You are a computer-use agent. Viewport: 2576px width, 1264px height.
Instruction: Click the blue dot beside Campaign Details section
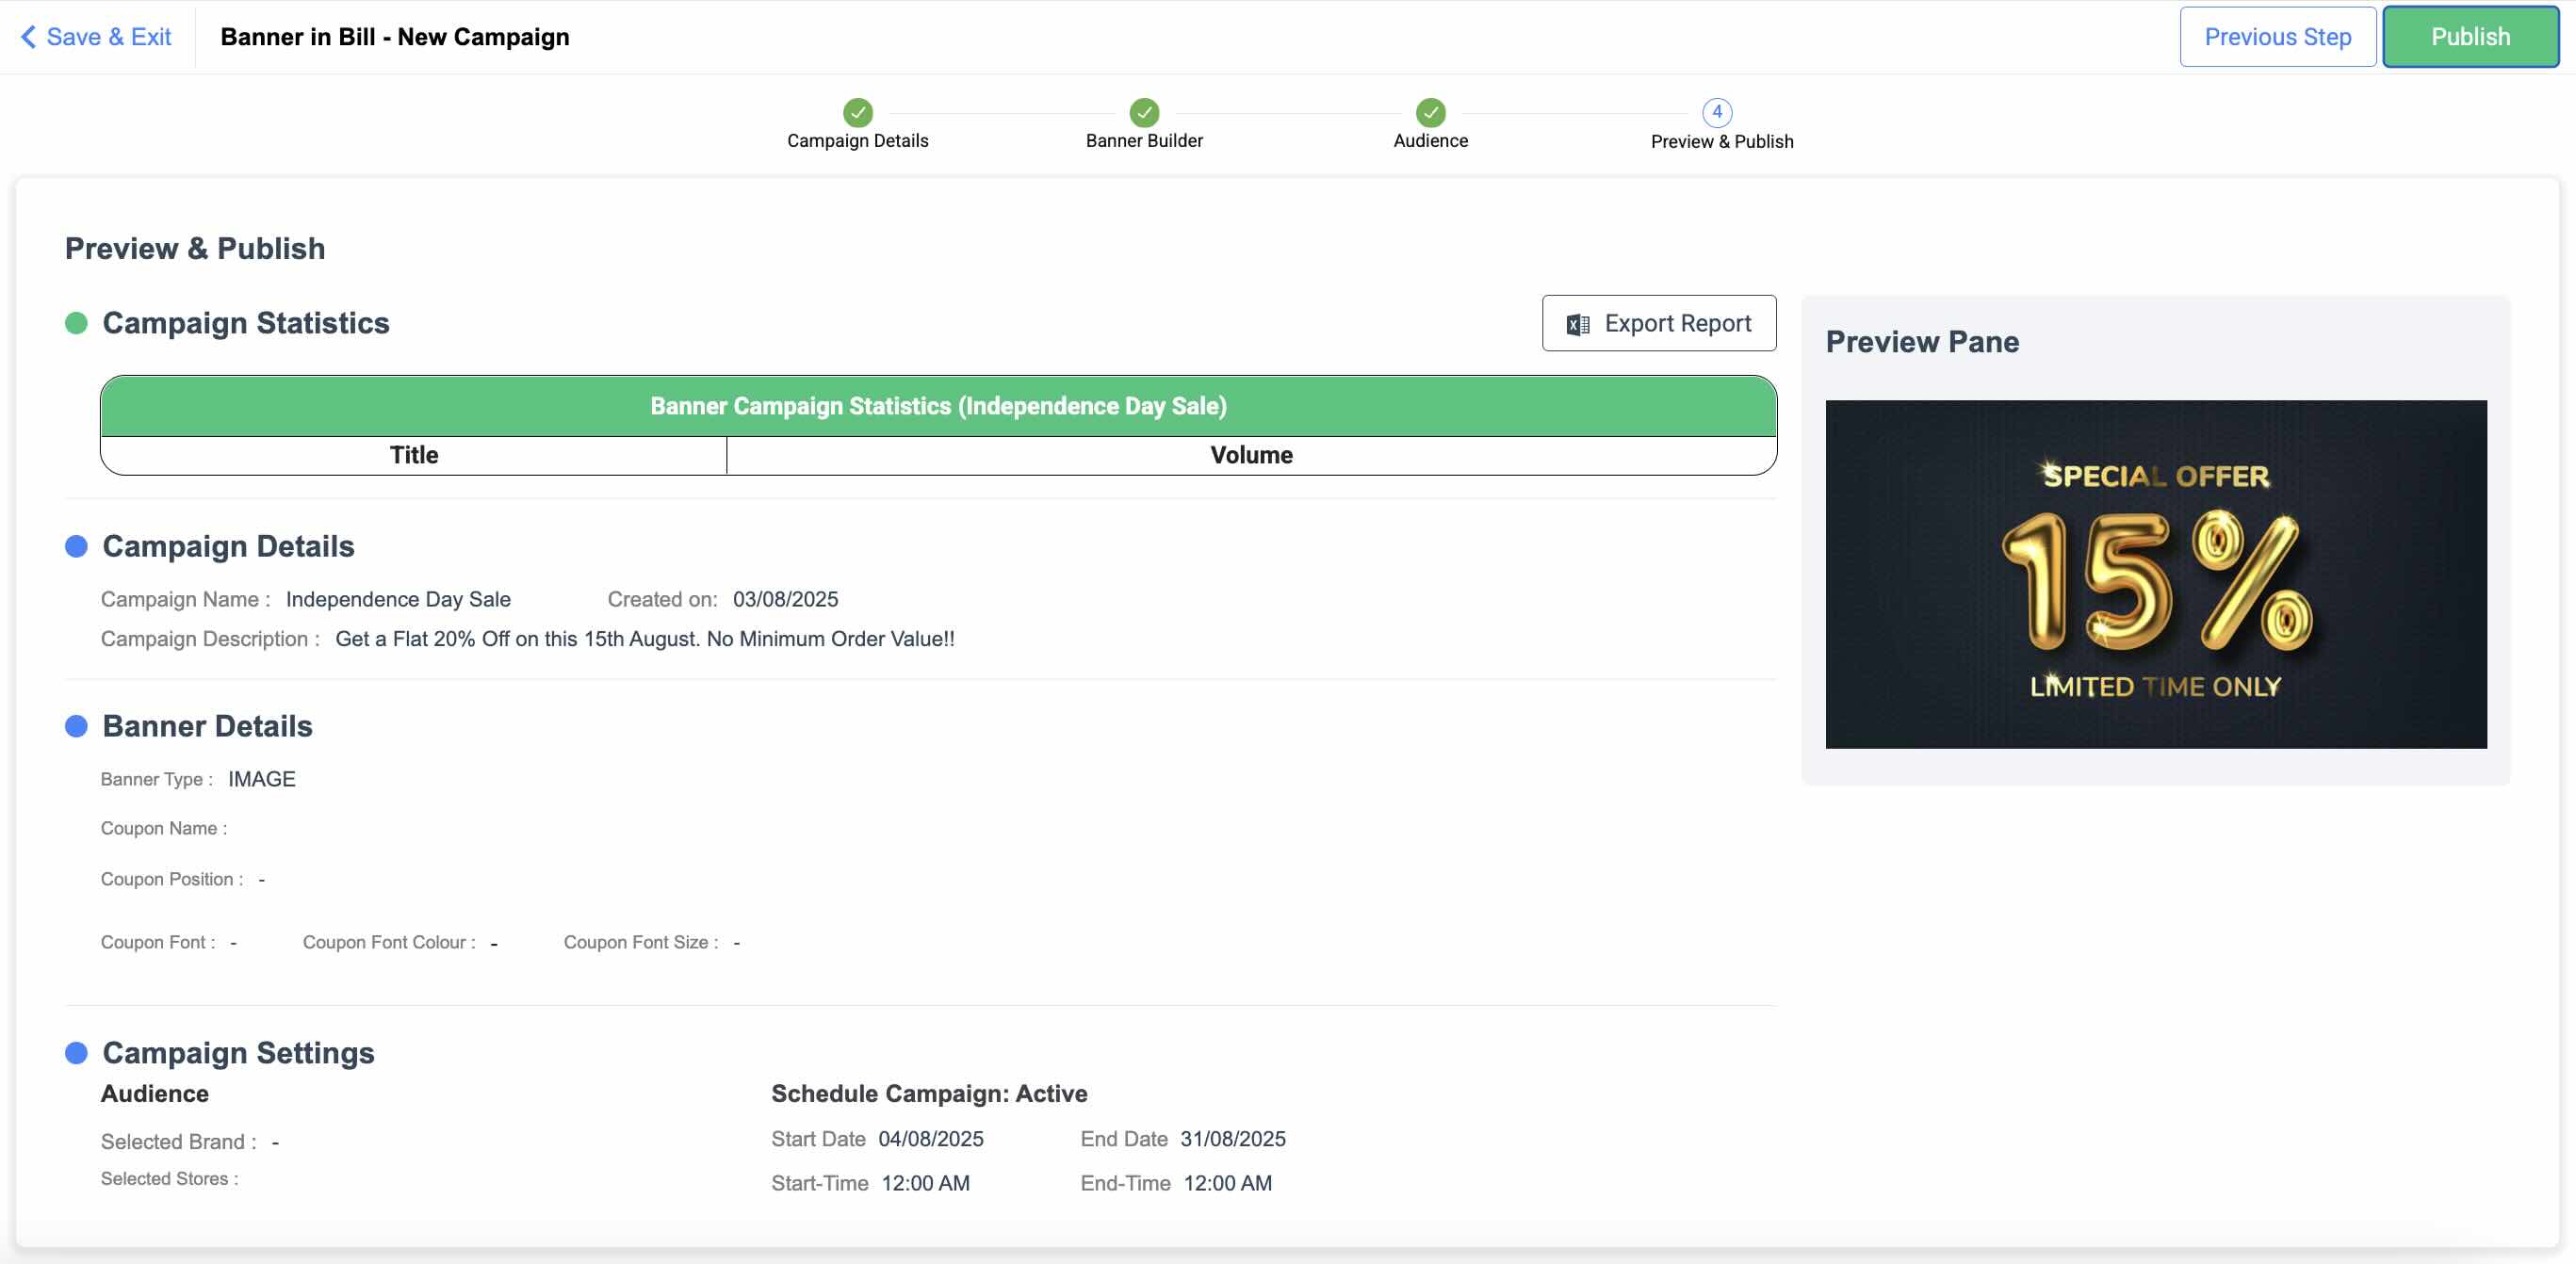click(x=77, y=545)
